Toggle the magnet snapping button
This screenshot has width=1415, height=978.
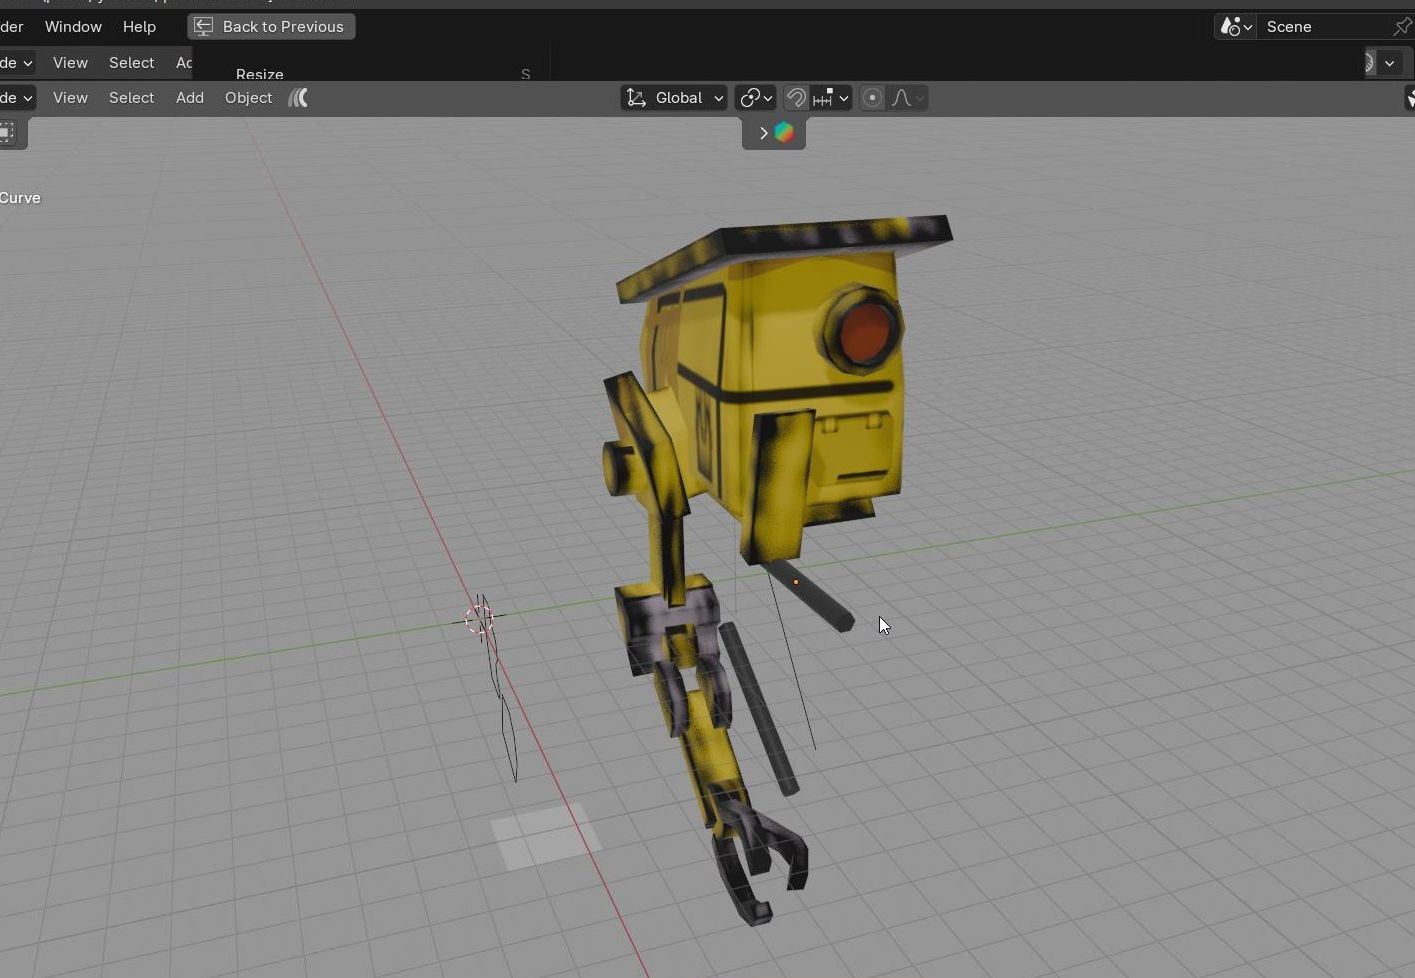(x=796, y=98)
